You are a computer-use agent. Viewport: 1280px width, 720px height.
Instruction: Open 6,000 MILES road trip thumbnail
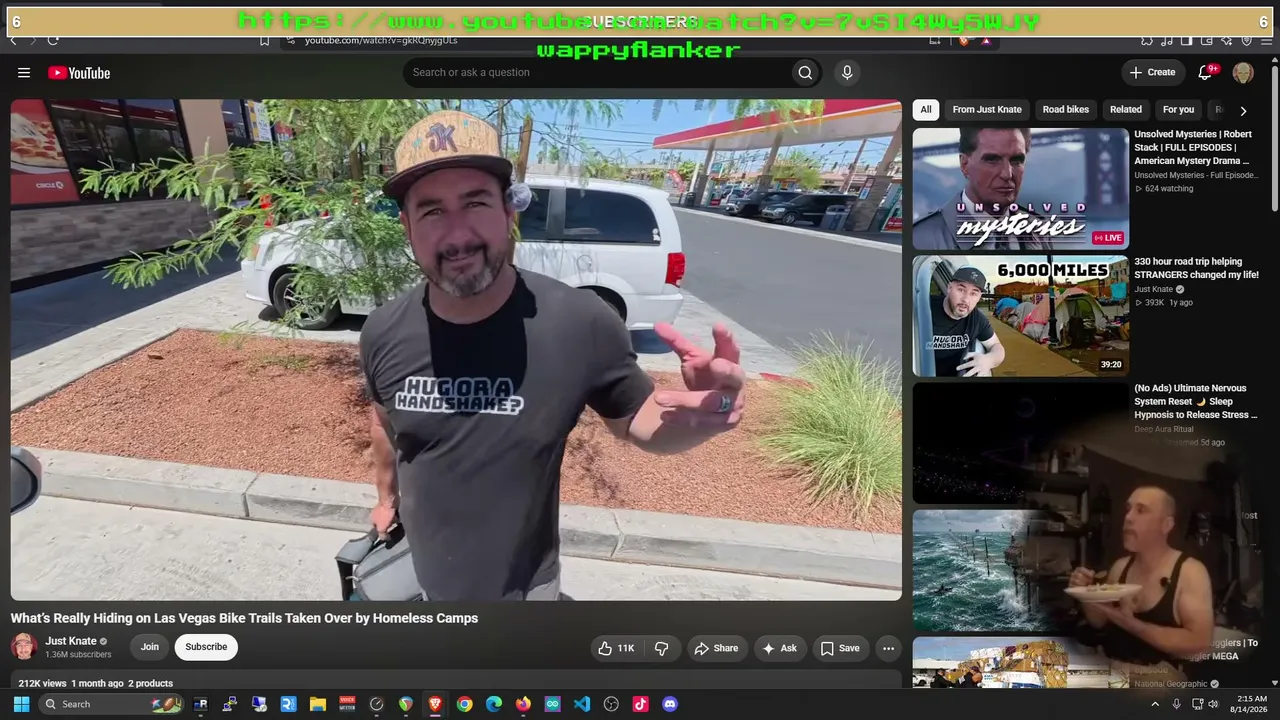coord(1020,316)
